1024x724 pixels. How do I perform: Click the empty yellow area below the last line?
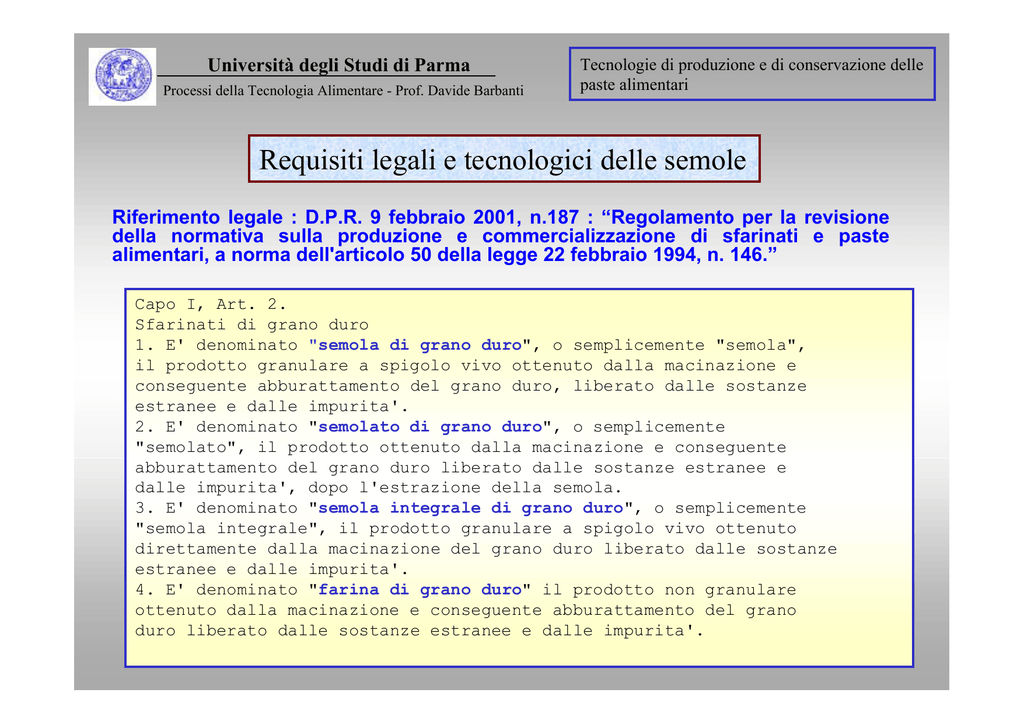click(518, 652)
